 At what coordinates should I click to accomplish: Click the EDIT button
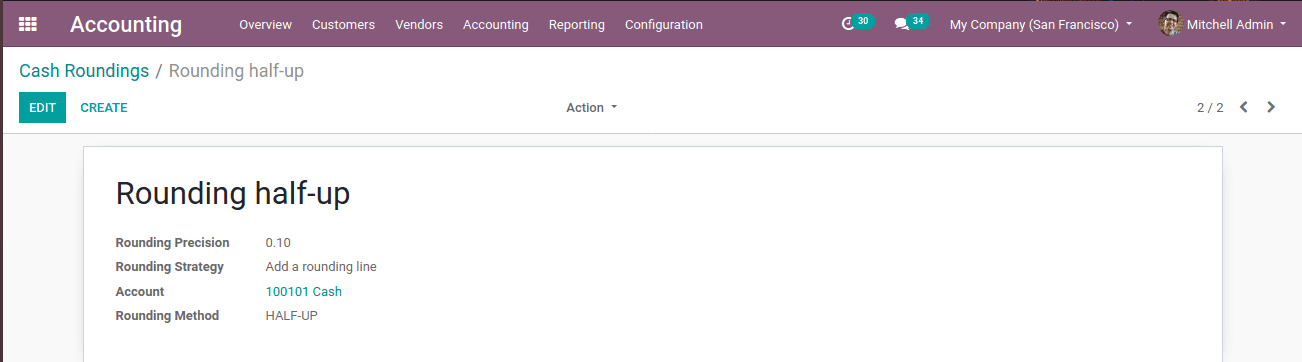[x=42, y=108]
